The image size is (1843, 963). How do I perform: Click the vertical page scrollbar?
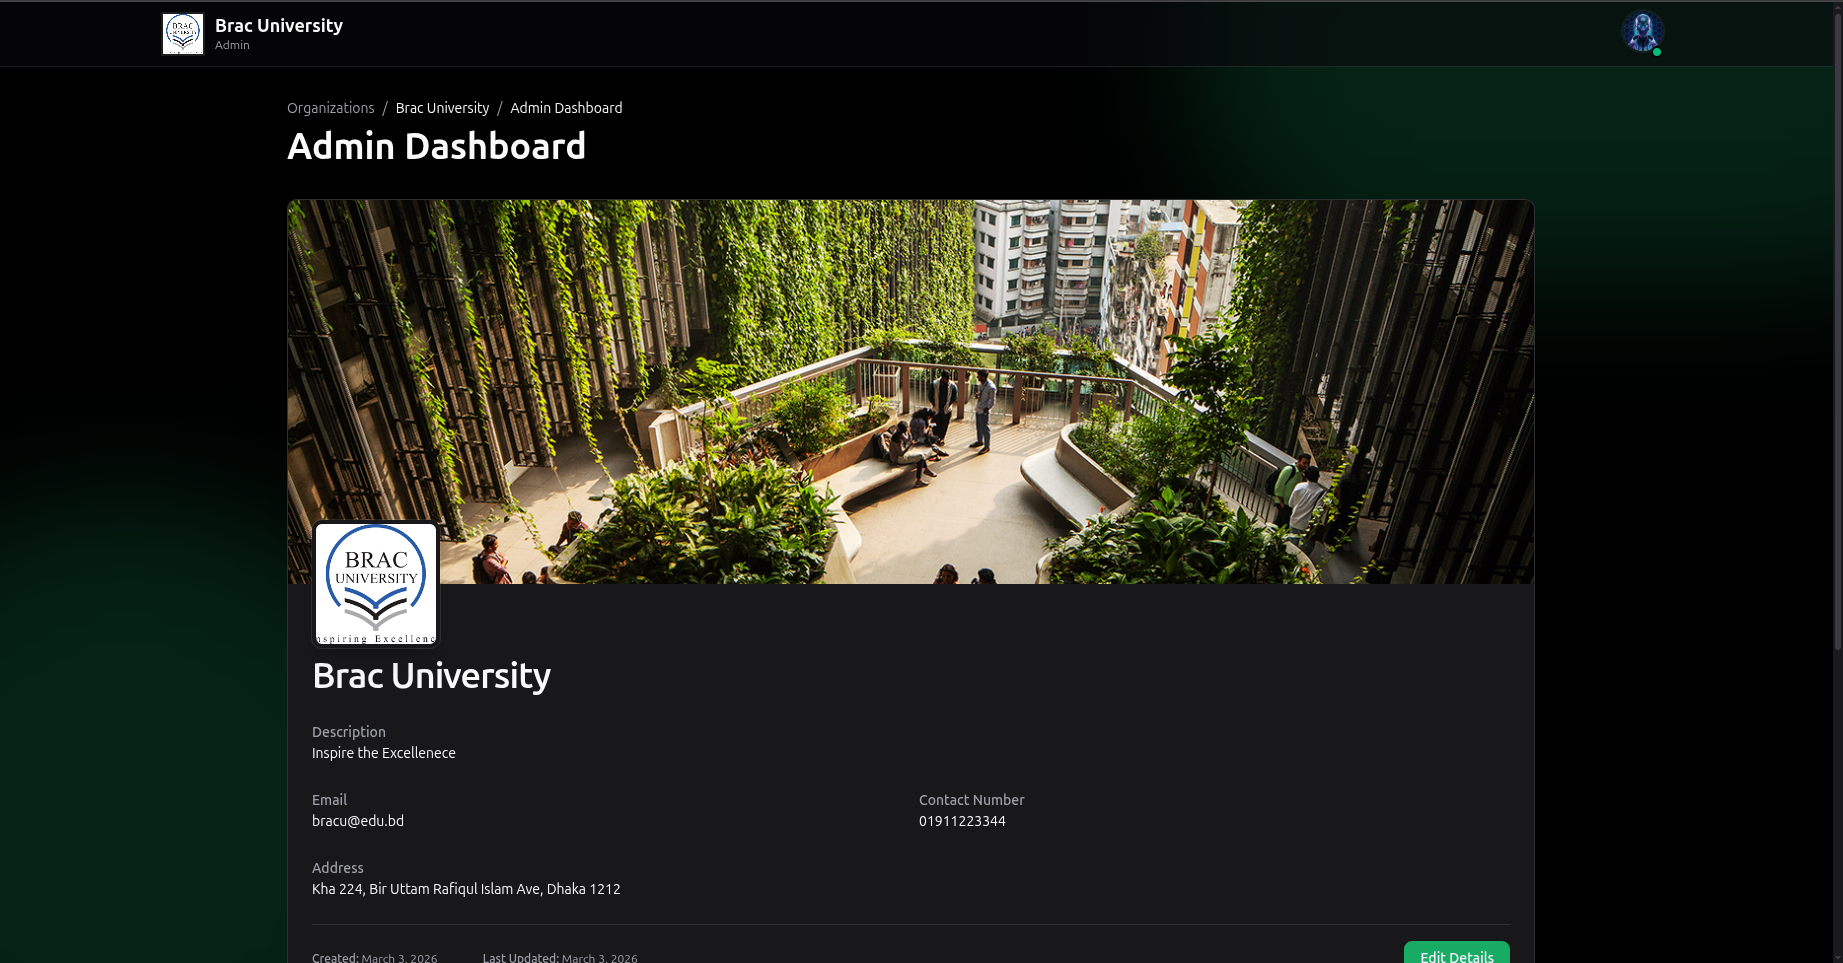1836,330
